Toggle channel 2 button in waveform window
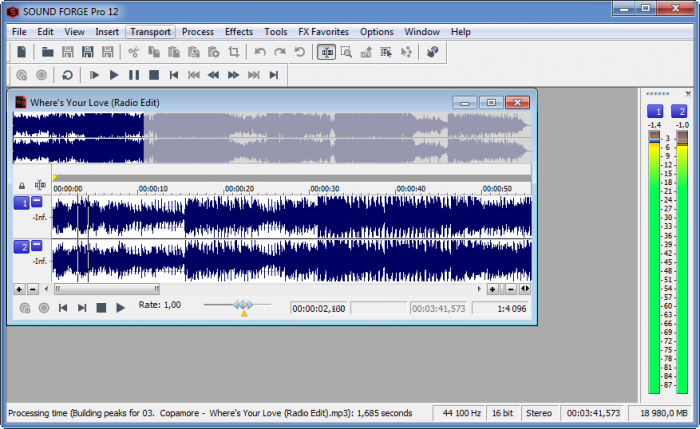Viewport: 700px width, 429px height. (21, 247)
